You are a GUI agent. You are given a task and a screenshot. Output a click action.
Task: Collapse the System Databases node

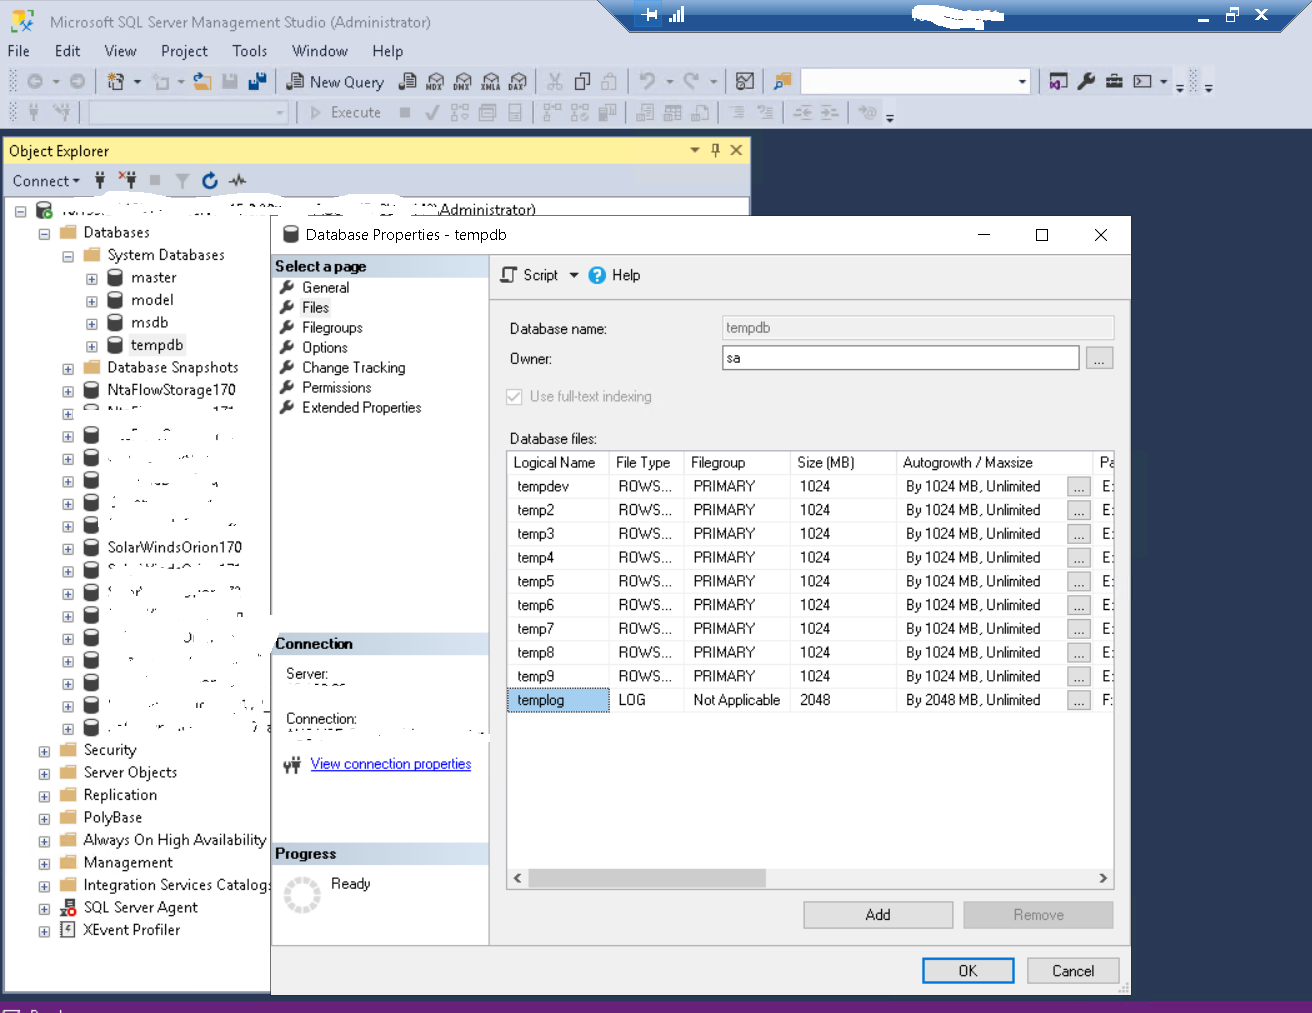68,256
